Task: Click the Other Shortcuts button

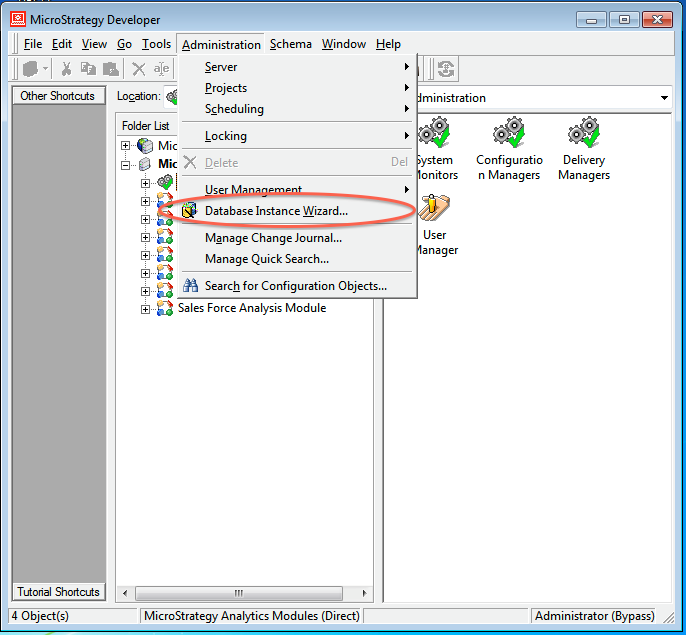Action: 58,96
